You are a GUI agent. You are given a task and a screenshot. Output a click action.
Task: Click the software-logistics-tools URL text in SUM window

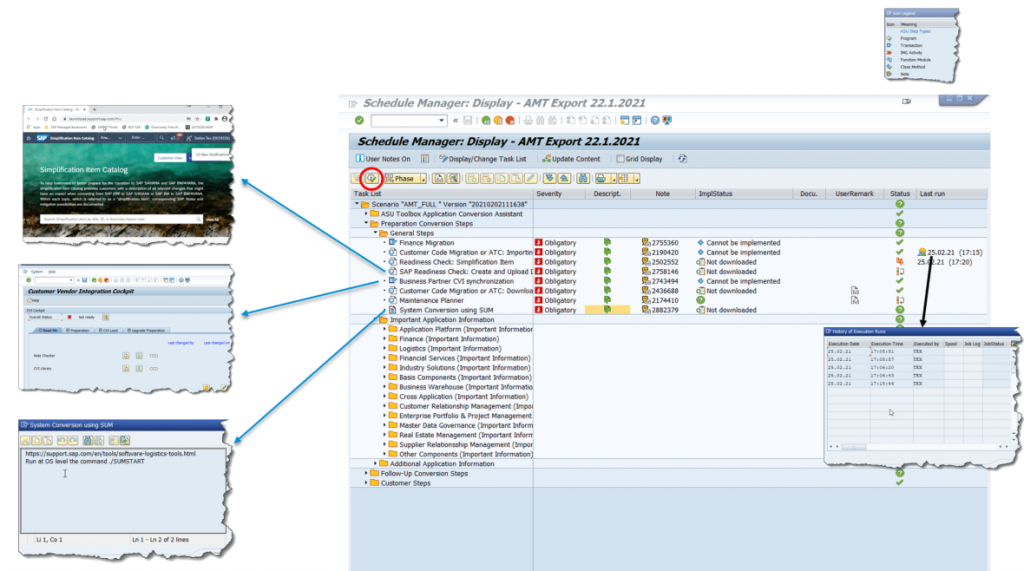pyautogui.click(x=110, y=453)
